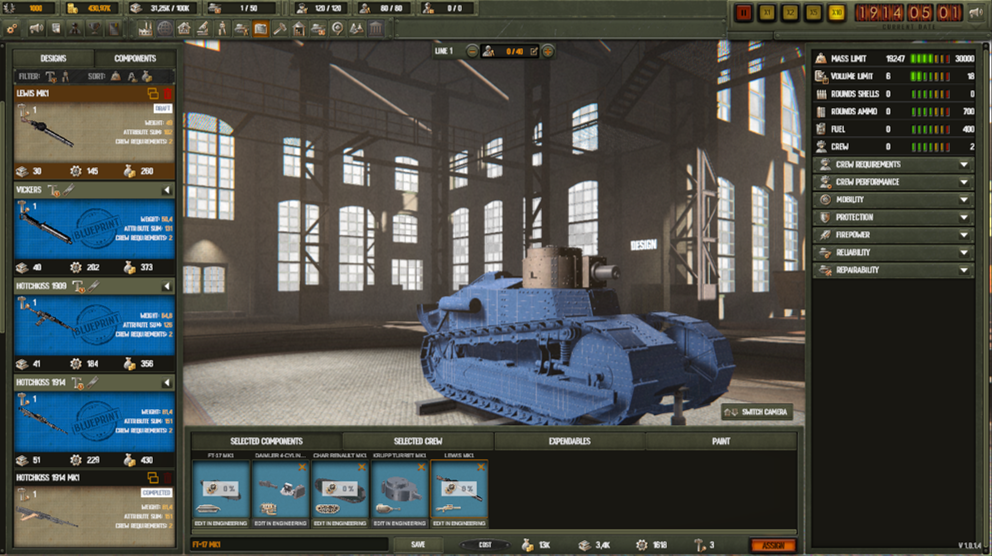Duplicate the Hotchkiss 1914 MK1 design
This screenshot has width=992, height=556.
pos(152,478)
